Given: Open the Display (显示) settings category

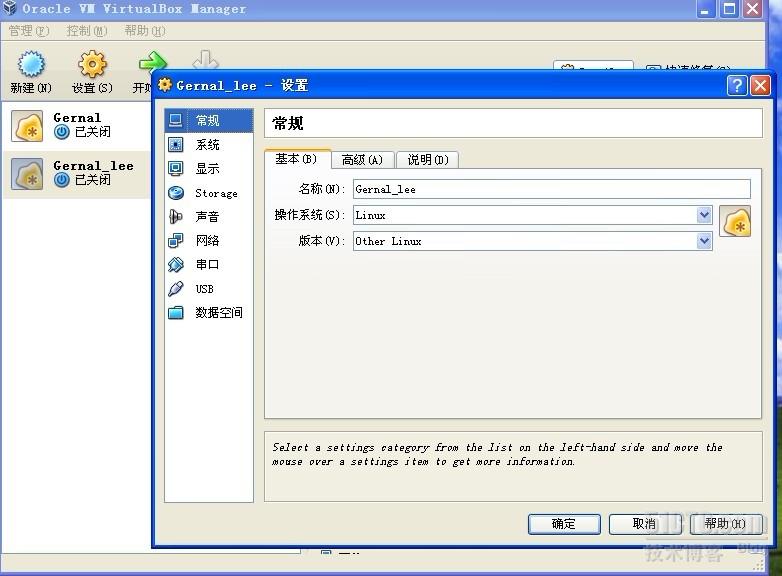Looking at the screenshot, I should click(209, 169).
